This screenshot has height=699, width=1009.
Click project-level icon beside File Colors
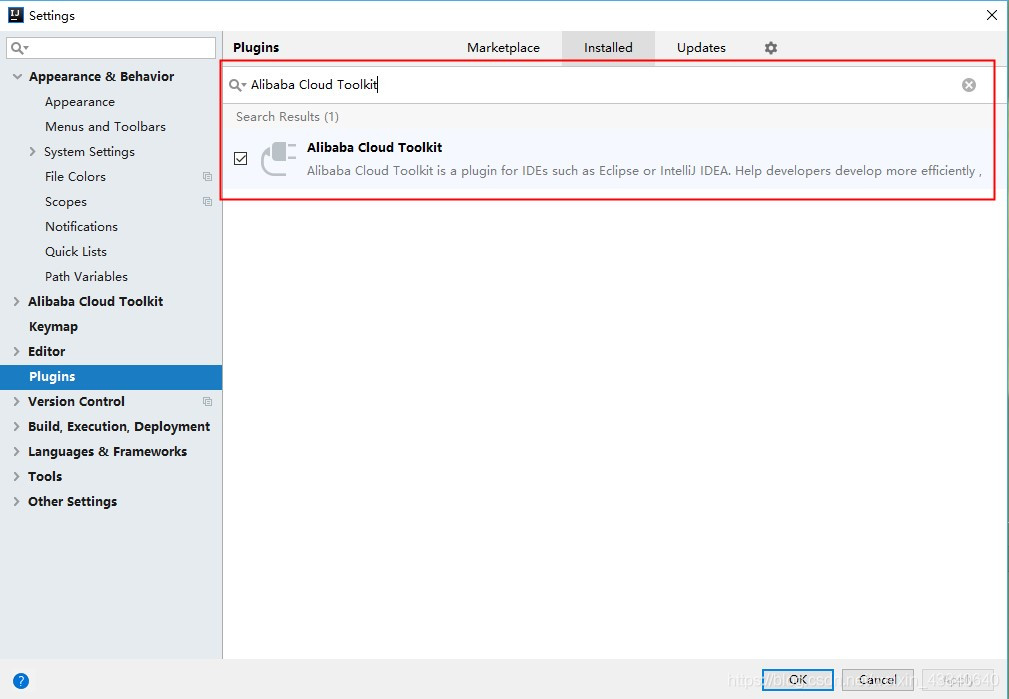pyautogui.click(x=207, y=176)
